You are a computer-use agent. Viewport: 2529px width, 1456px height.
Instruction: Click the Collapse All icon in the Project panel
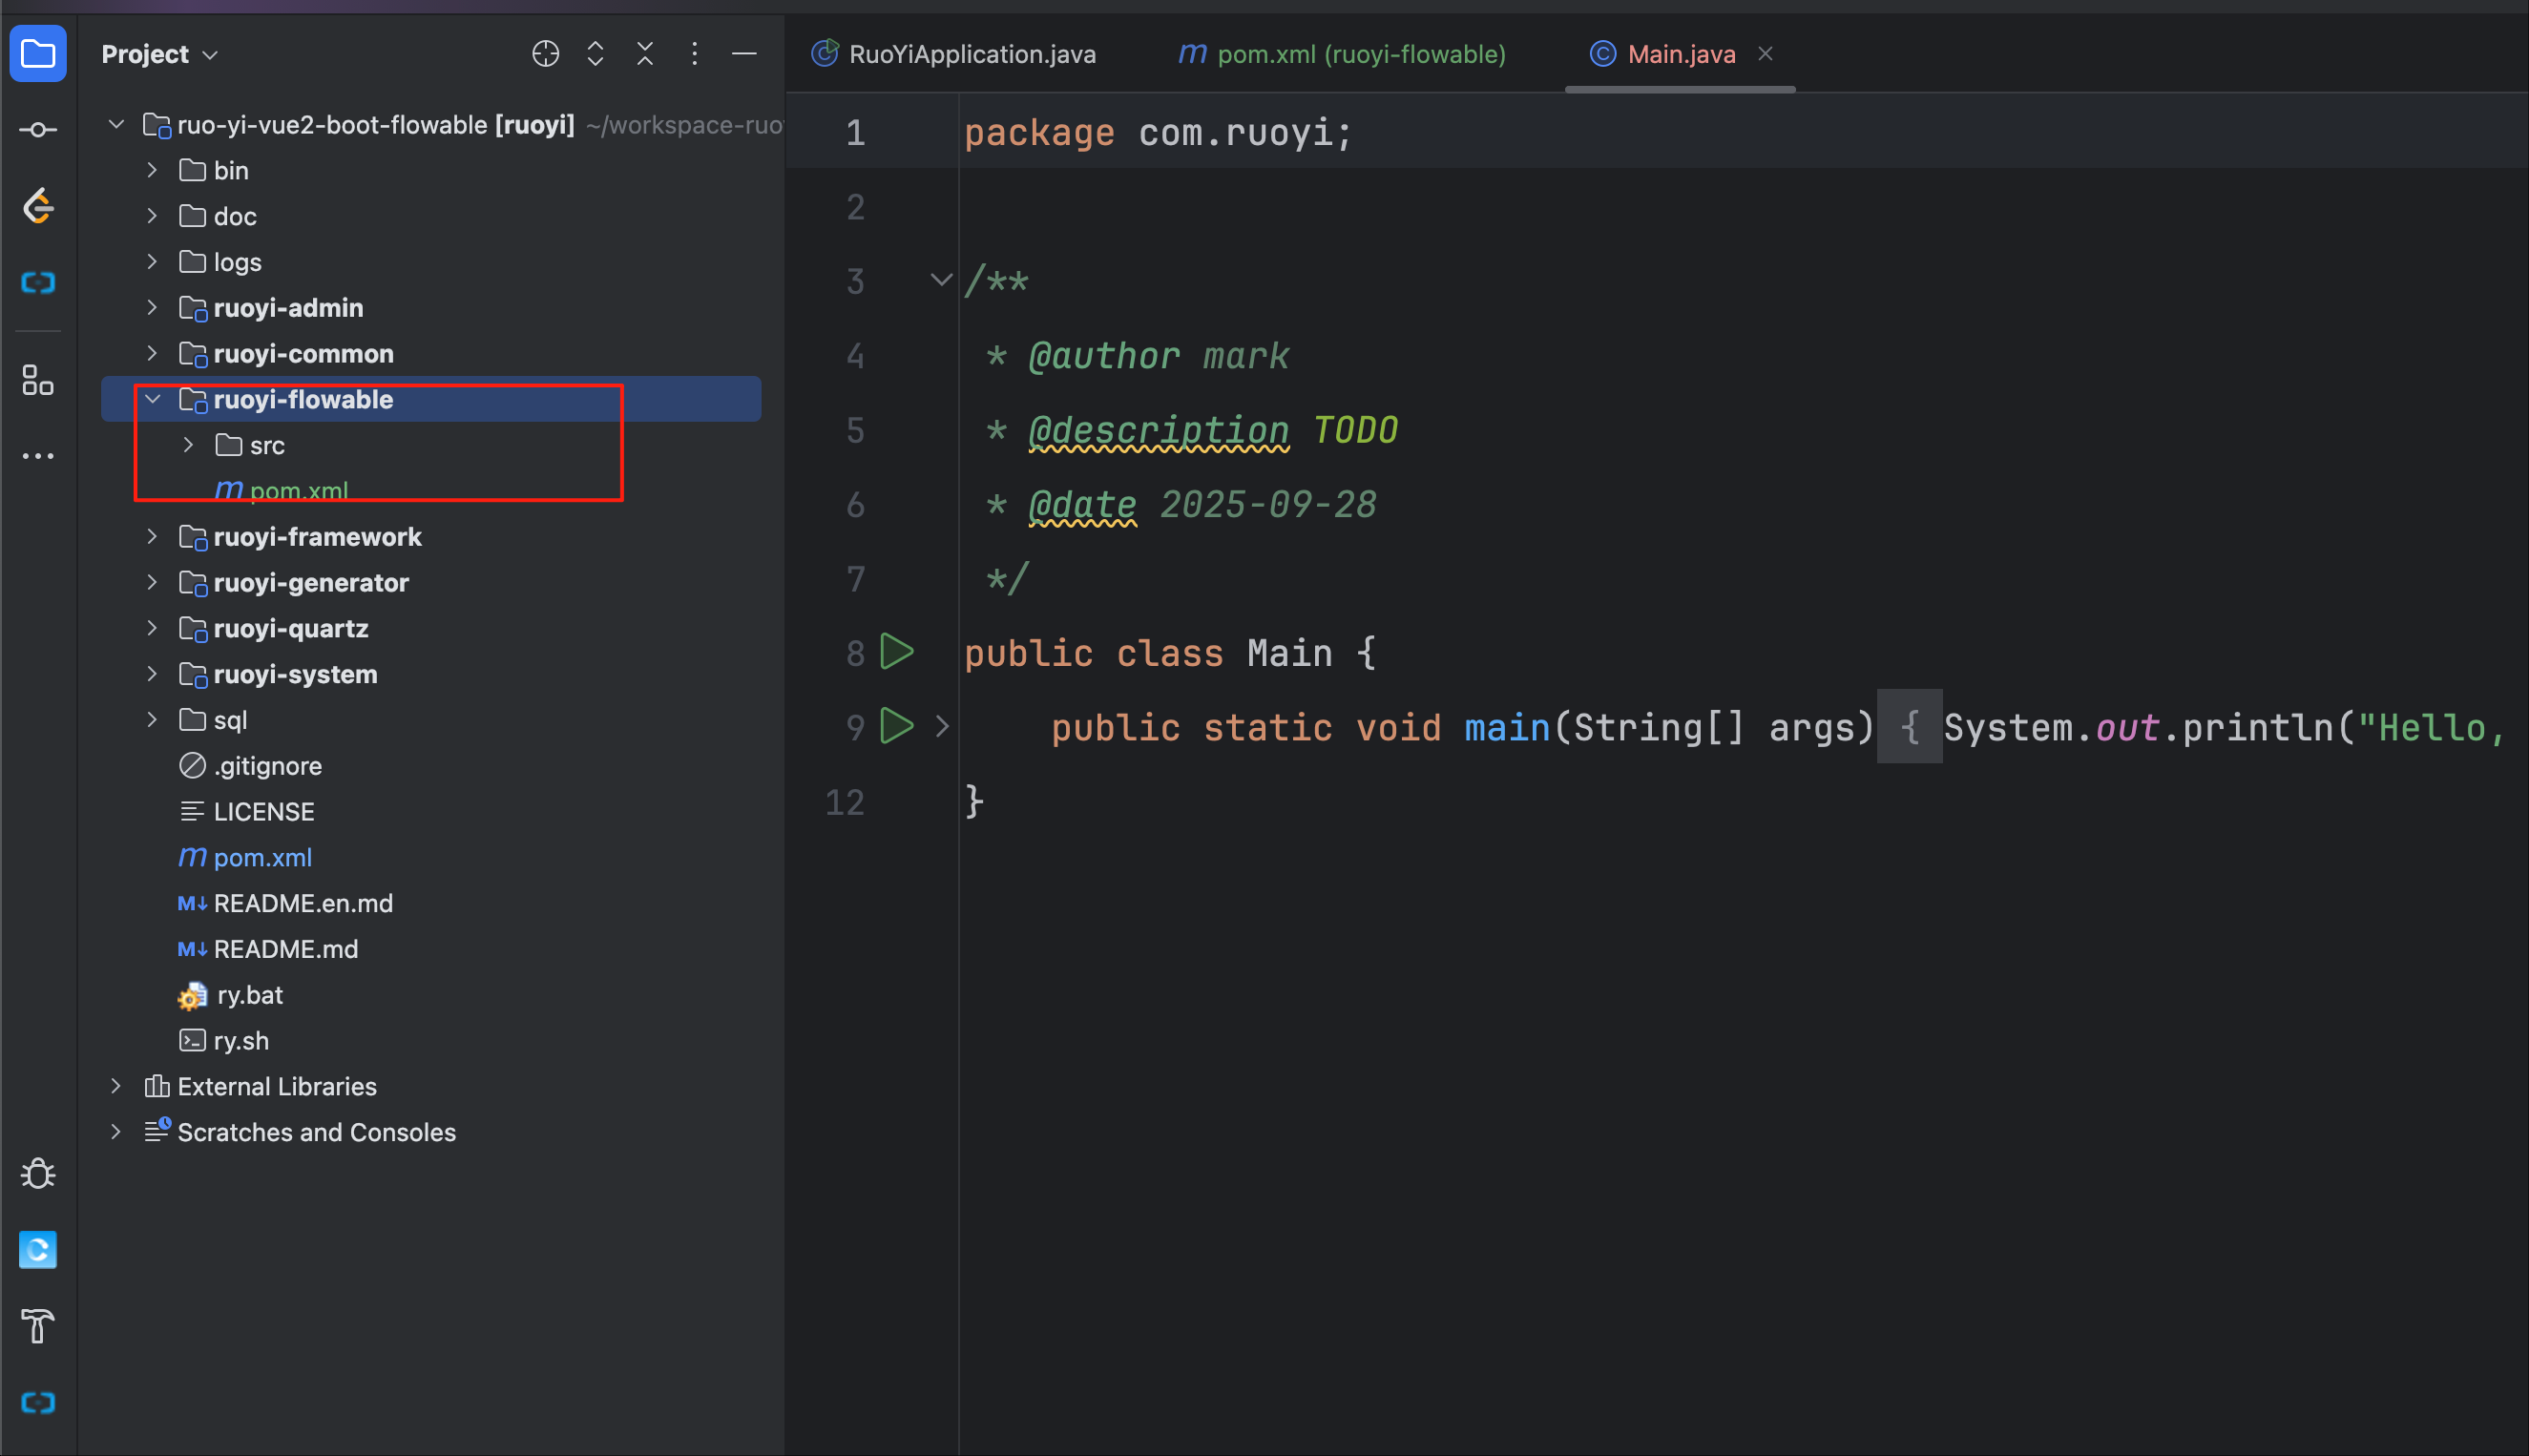(x=645, y=54)
